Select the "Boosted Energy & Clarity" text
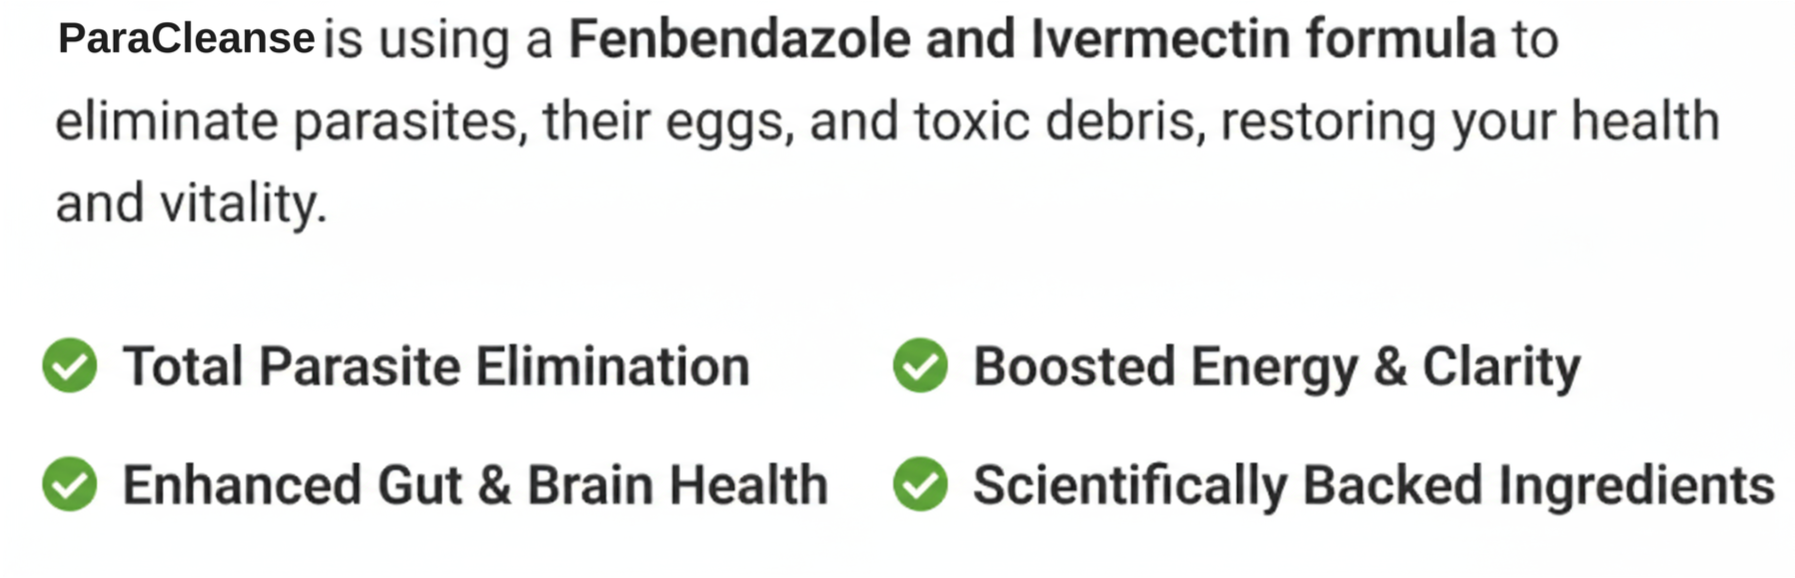This screenshot has width=1795, height=578. pyautogui.click(x=1277, y=366)
